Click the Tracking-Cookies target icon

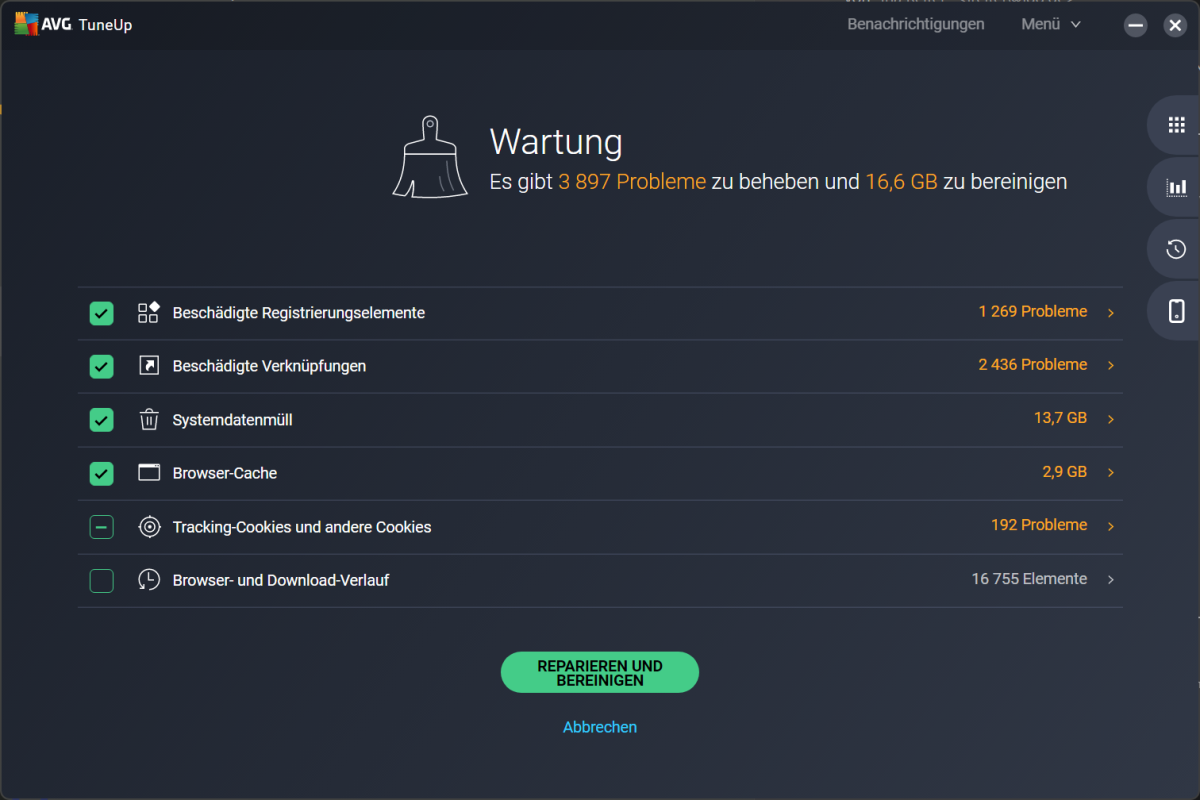click(149, 527)
